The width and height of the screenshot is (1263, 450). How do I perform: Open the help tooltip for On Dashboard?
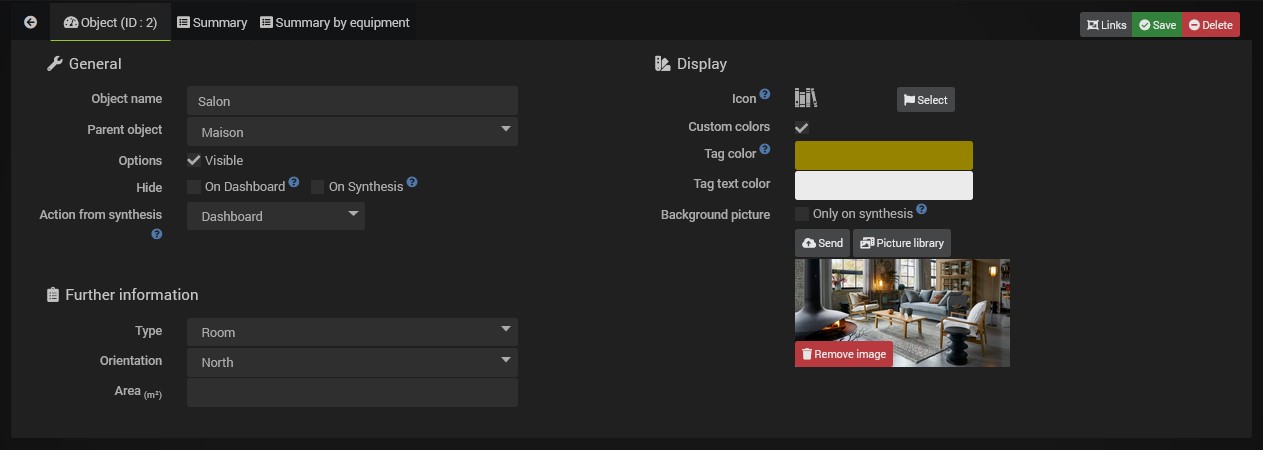(x=294, y=183)
